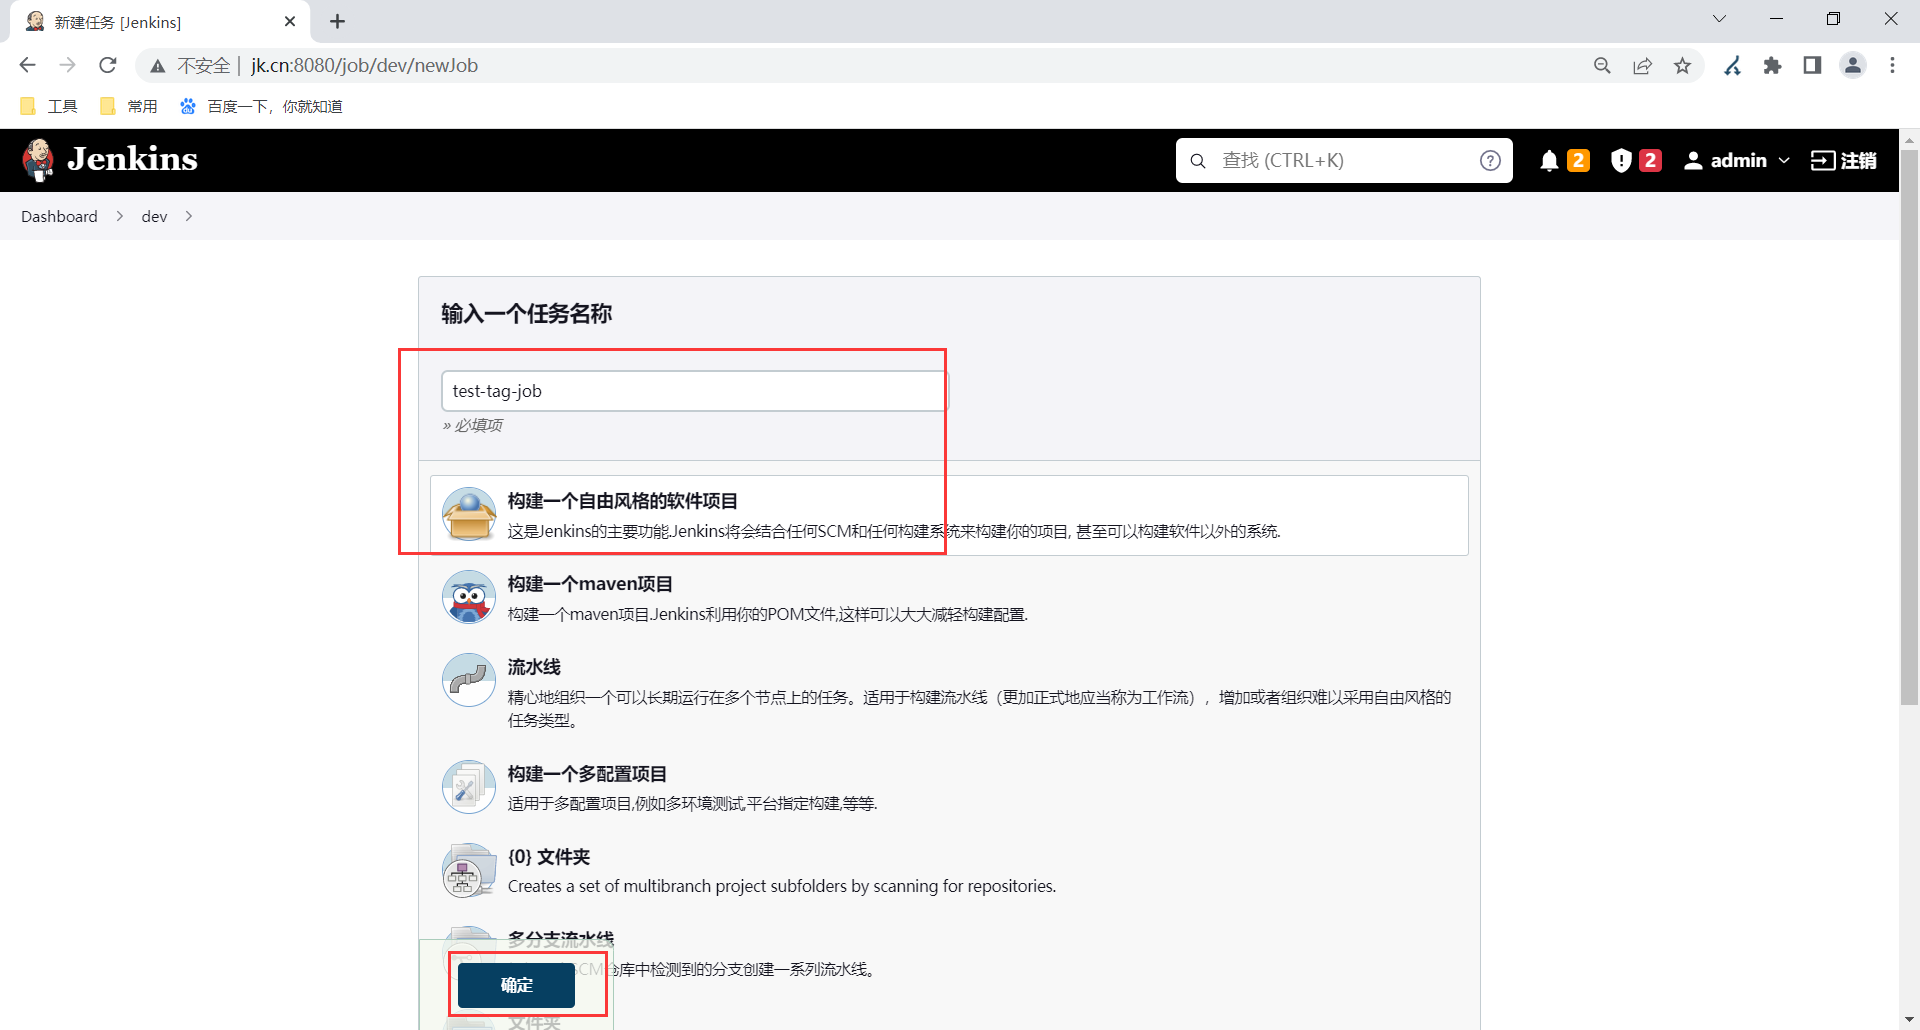Open the security warnings shield icon
The width and height of the screenshot is (1920, 1030).
coord(1621,160)
